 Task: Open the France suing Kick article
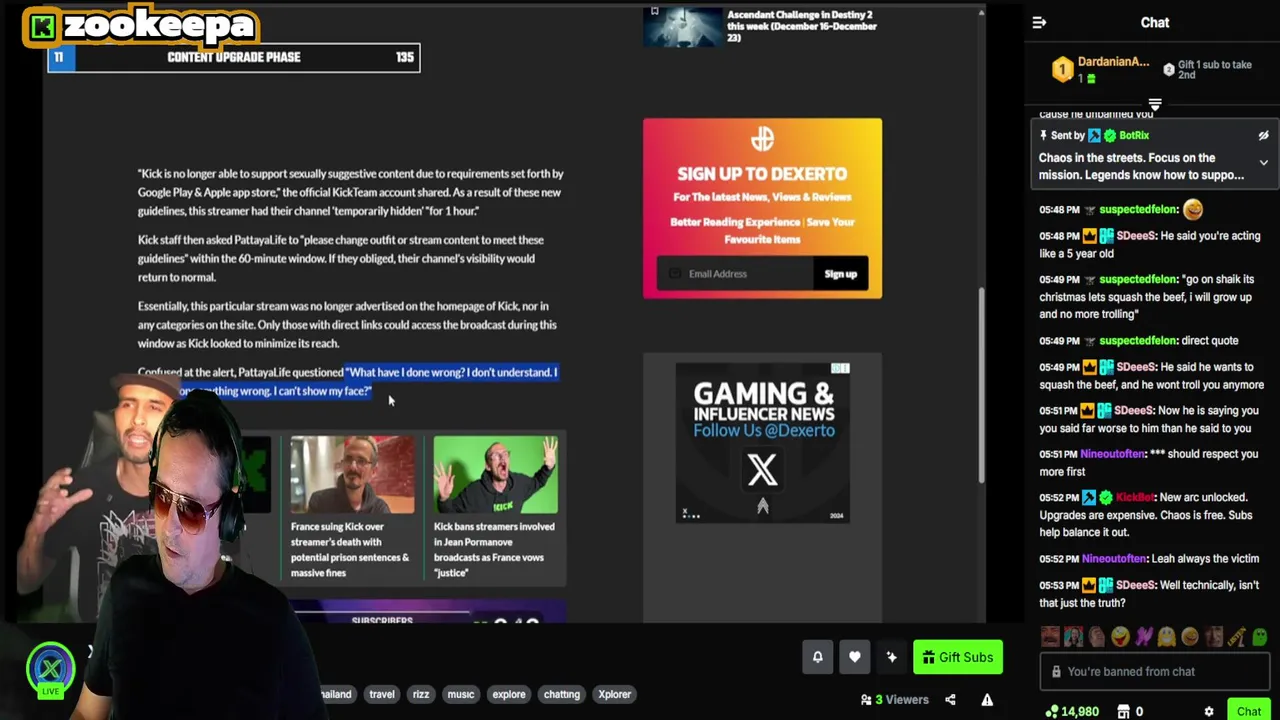point(350,549)
